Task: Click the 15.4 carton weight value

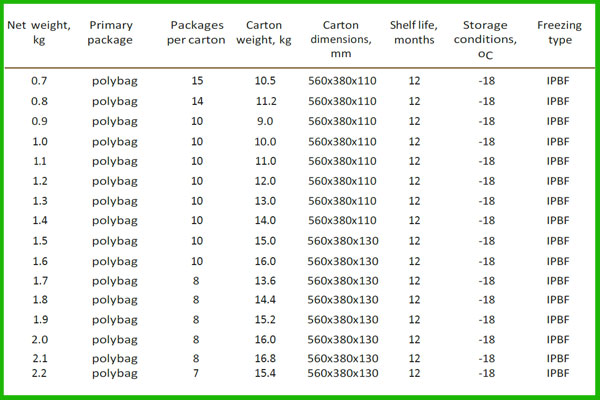Action: pos(265,373)
